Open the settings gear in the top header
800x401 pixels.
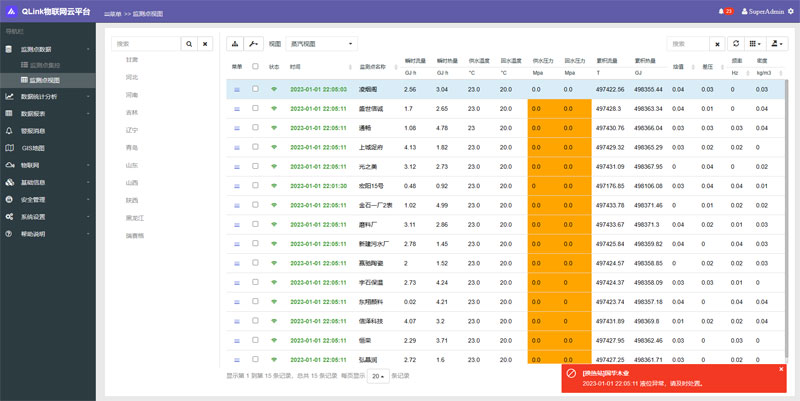click(791, 11)
